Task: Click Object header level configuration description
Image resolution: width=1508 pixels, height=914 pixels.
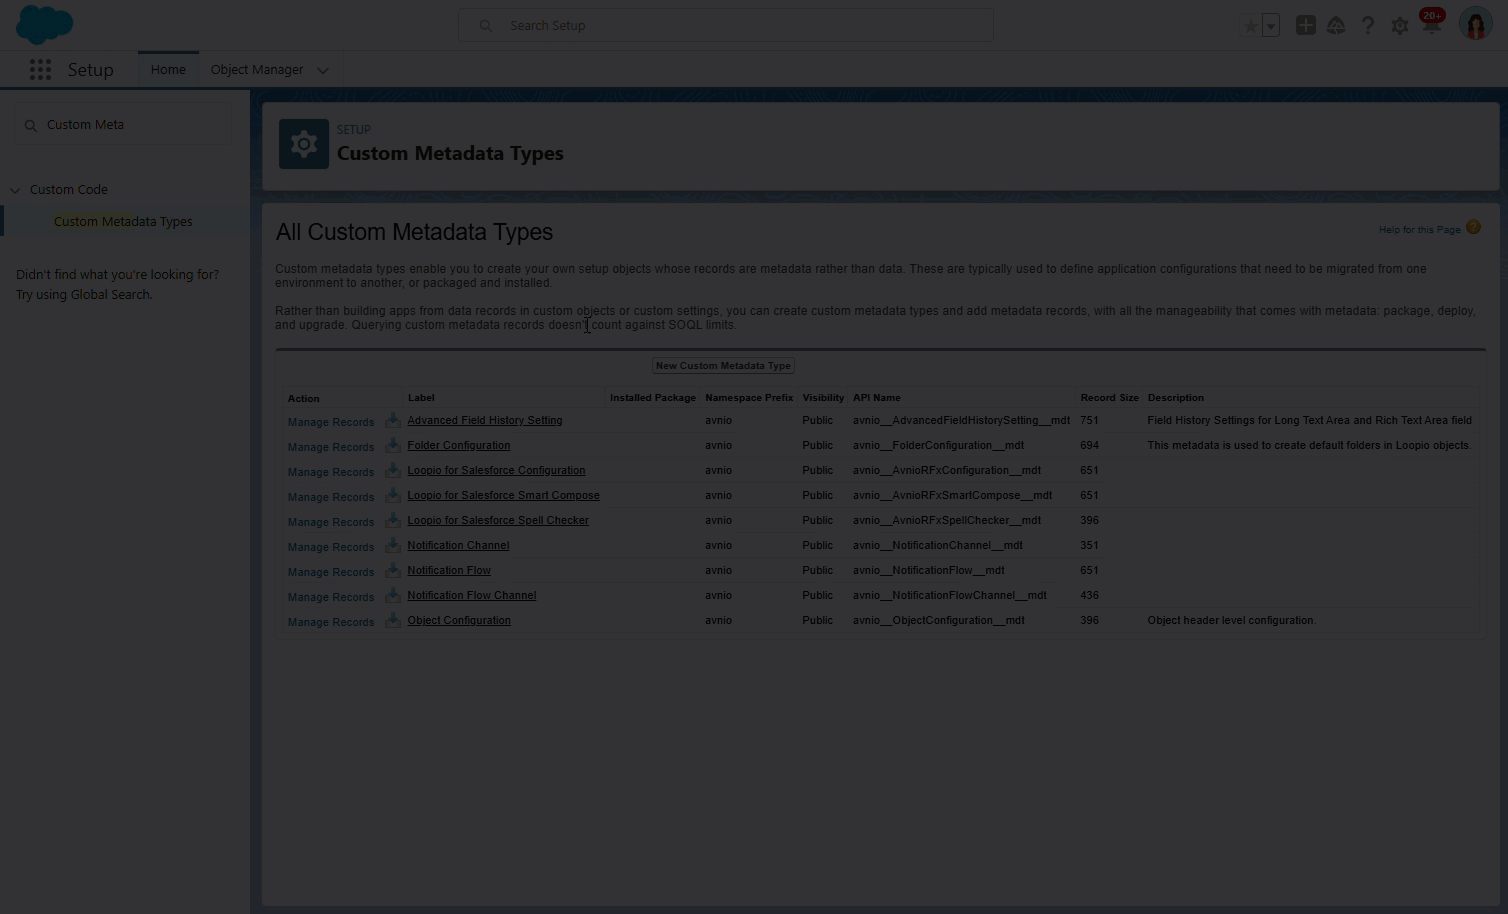Action: tap(1231, 621)
